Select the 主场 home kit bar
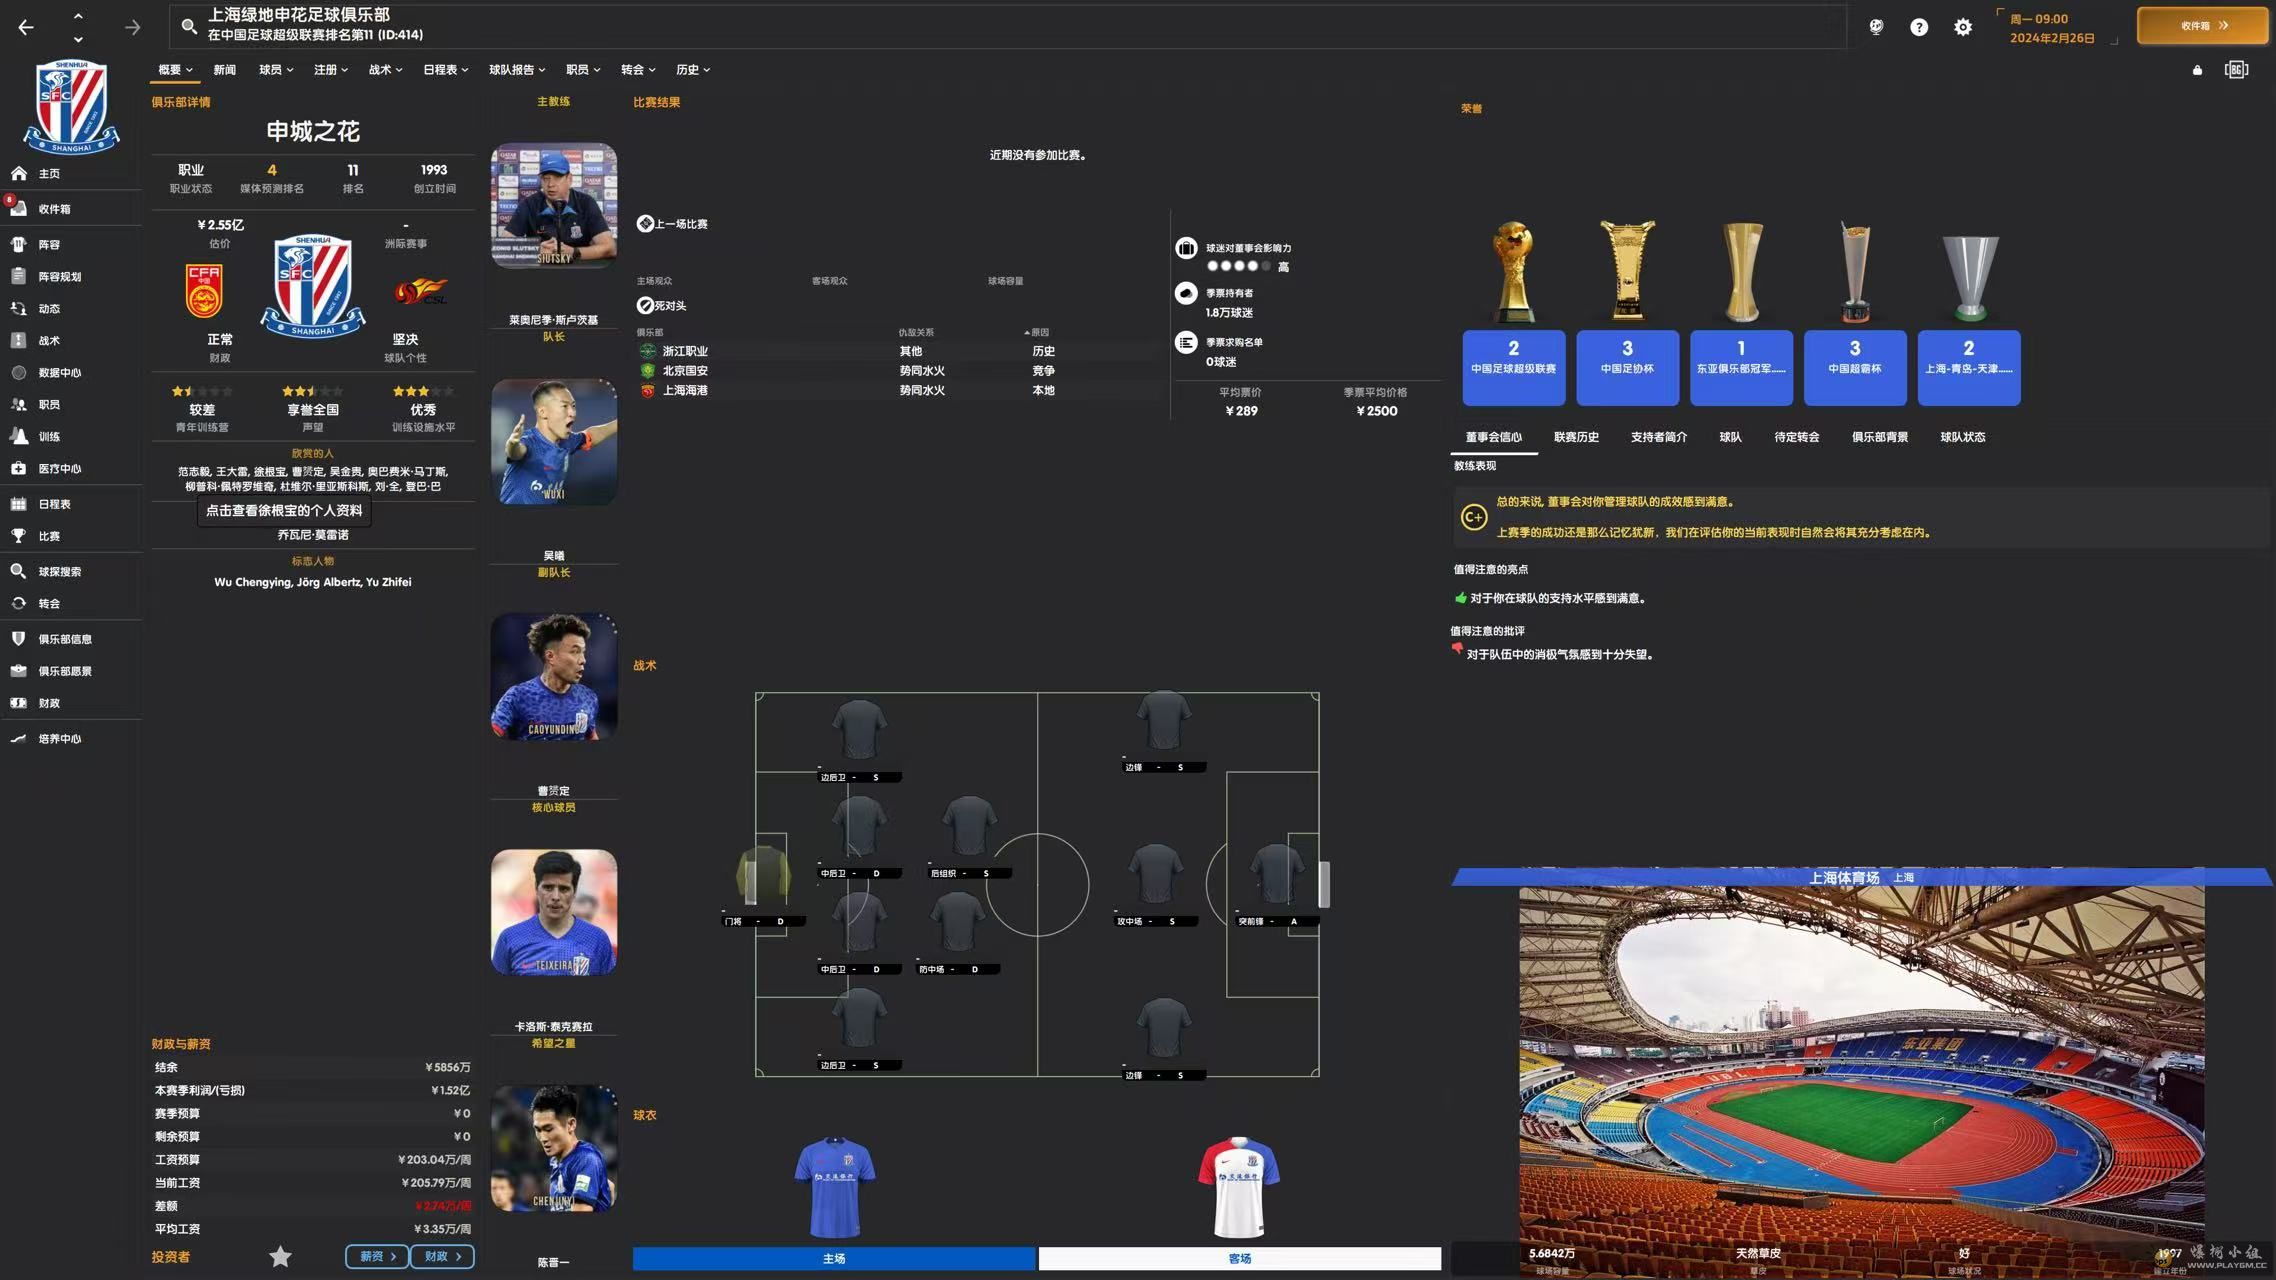 (x=833, y=1258)
